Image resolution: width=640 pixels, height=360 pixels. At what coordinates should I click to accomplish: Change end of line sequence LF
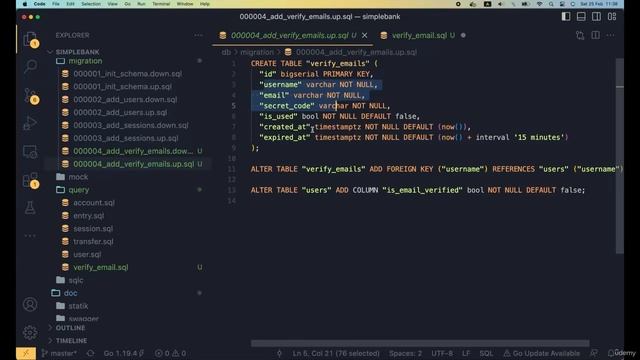click(466, 353)
